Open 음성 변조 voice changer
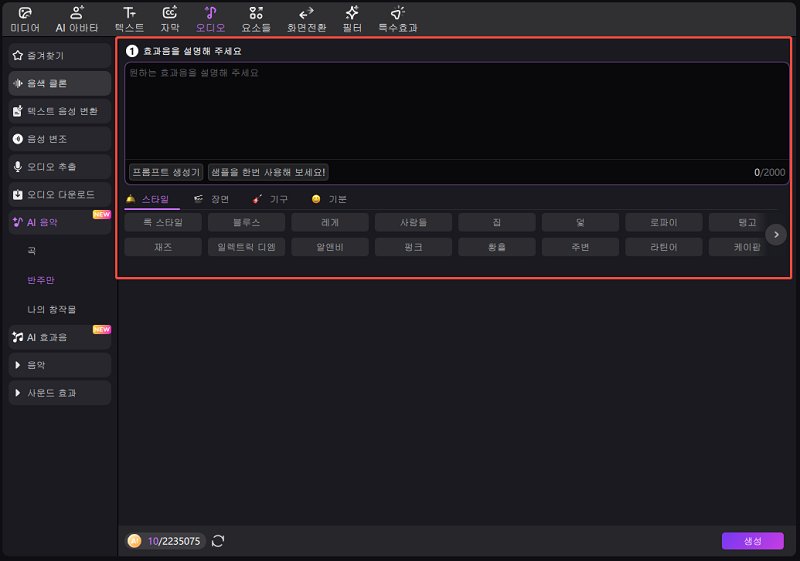 click(60, 139)
